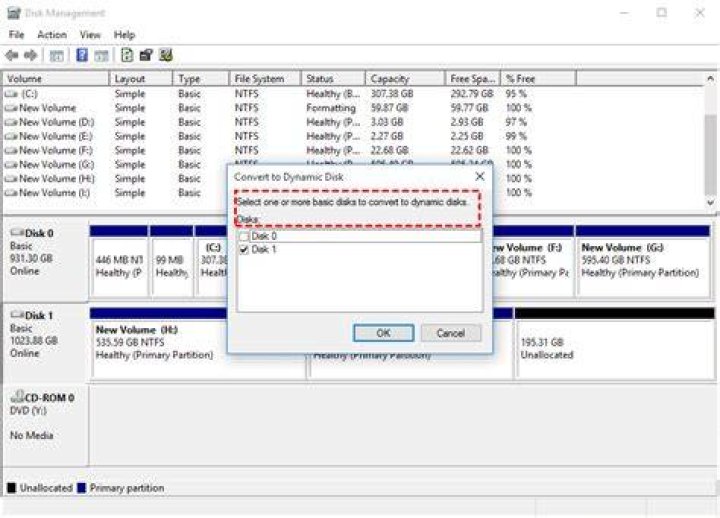Sort by the Type column header

201,79
